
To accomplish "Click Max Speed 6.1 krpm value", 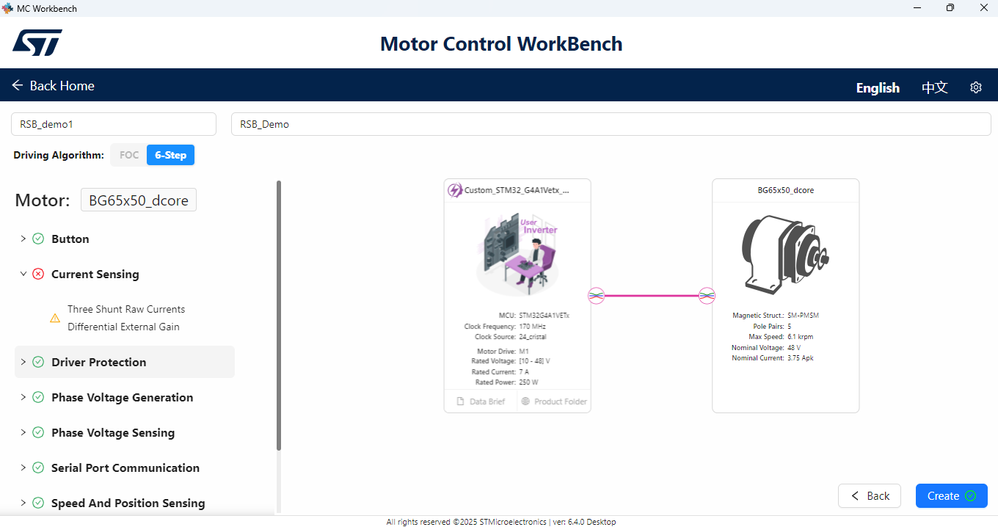I will click(800, 337).
